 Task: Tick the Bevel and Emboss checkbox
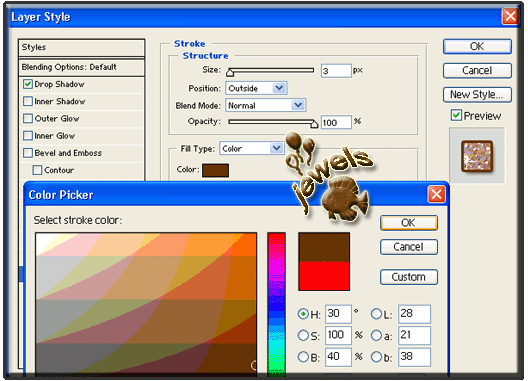[28, 153]
